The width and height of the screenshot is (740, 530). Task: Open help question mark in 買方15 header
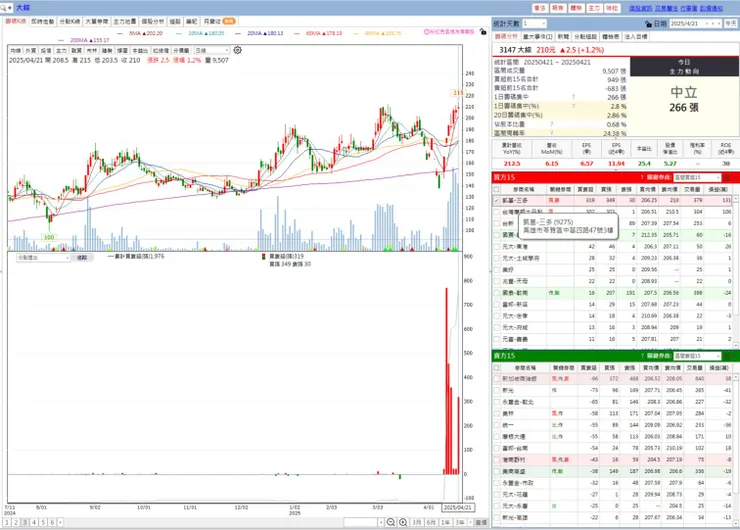[642, 177]
